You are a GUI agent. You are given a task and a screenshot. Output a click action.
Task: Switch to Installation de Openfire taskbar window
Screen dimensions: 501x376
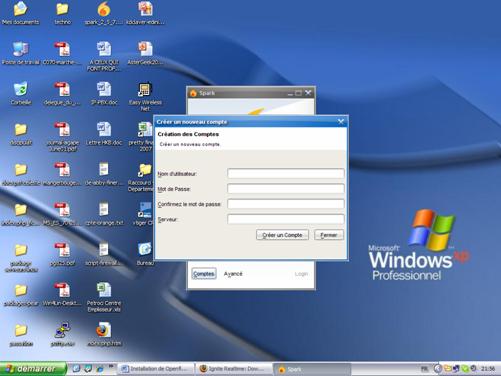[157, 369]
